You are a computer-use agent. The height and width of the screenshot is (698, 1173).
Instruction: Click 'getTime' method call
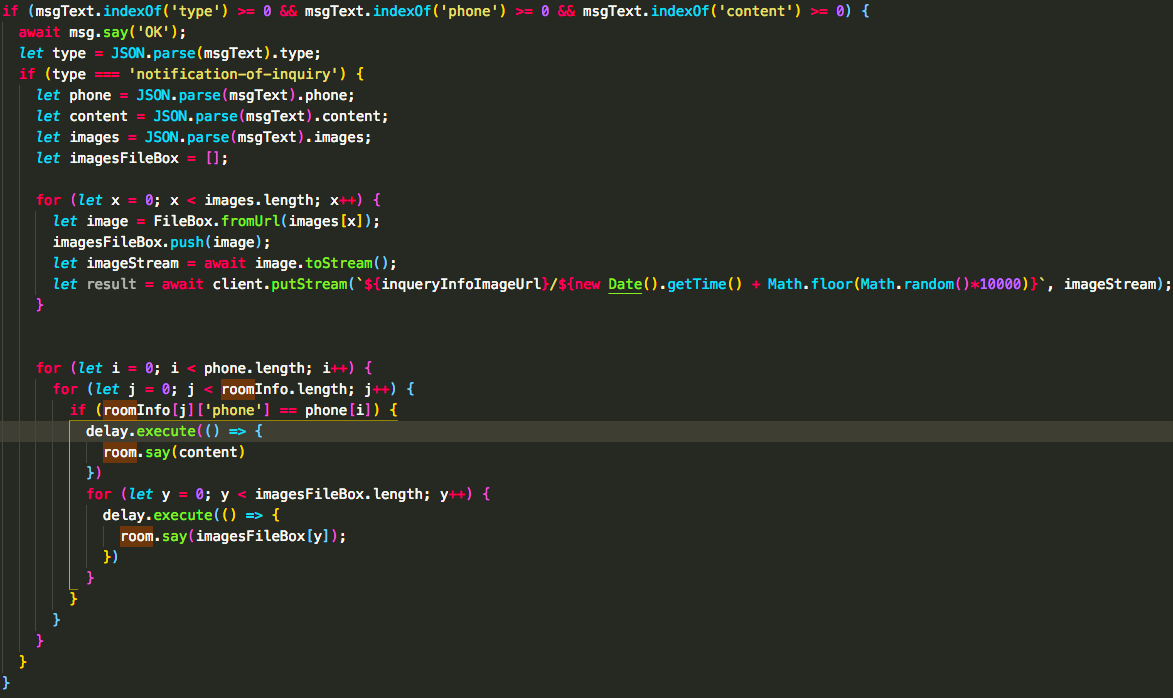pyautogui.click(x=696, y=284)
